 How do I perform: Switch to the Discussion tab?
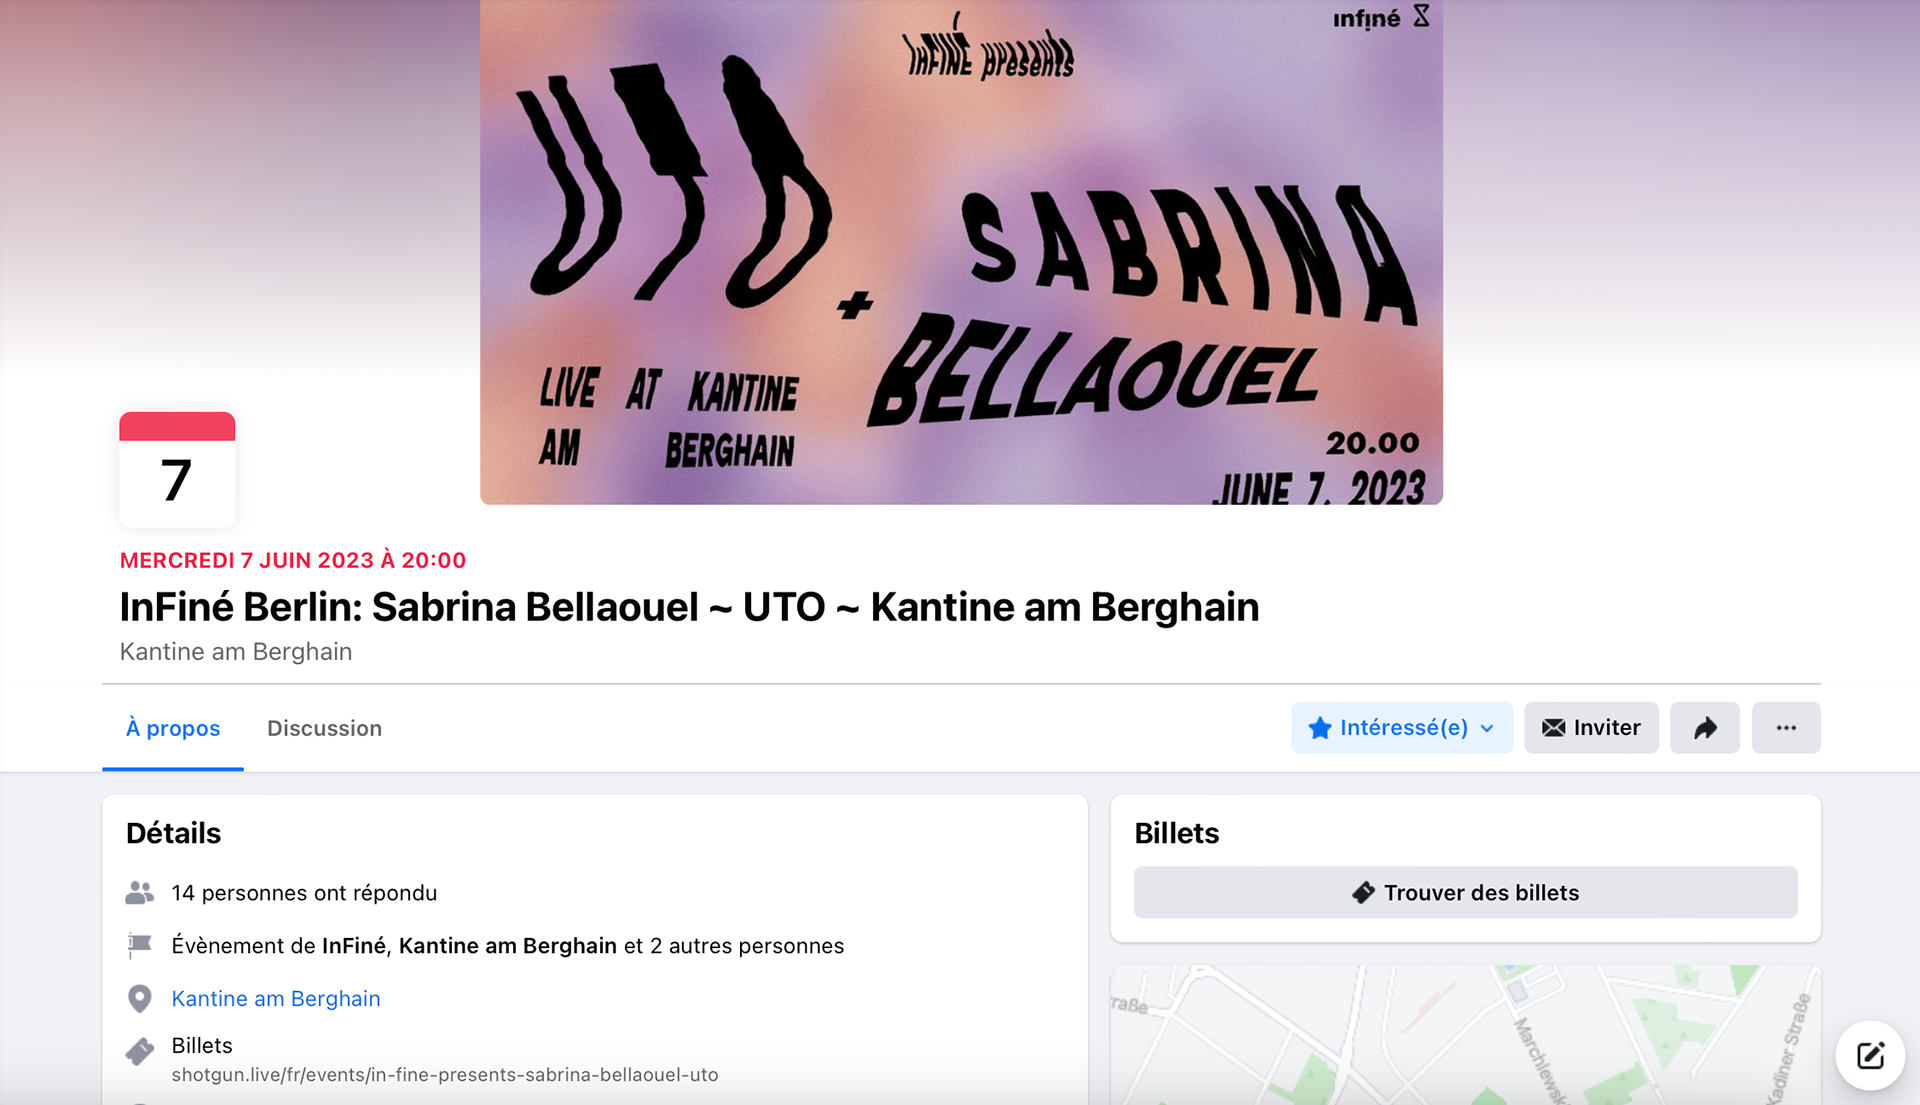tap(324, 728)
